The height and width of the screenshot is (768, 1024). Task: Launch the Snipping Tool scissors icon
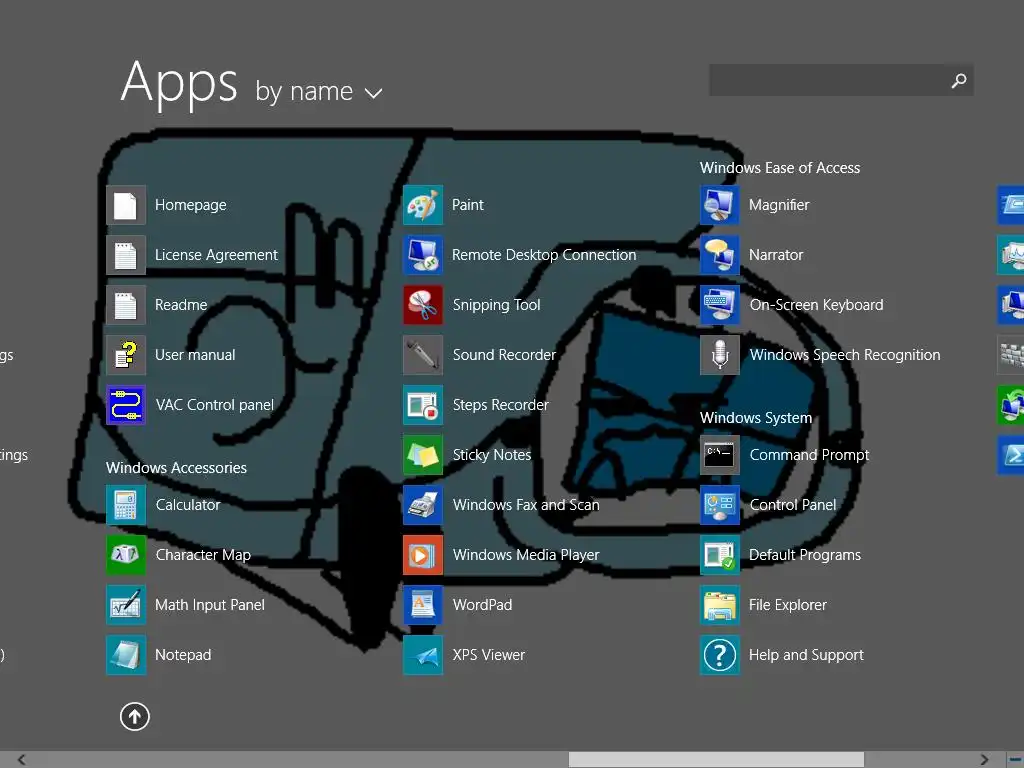point(423,305)
